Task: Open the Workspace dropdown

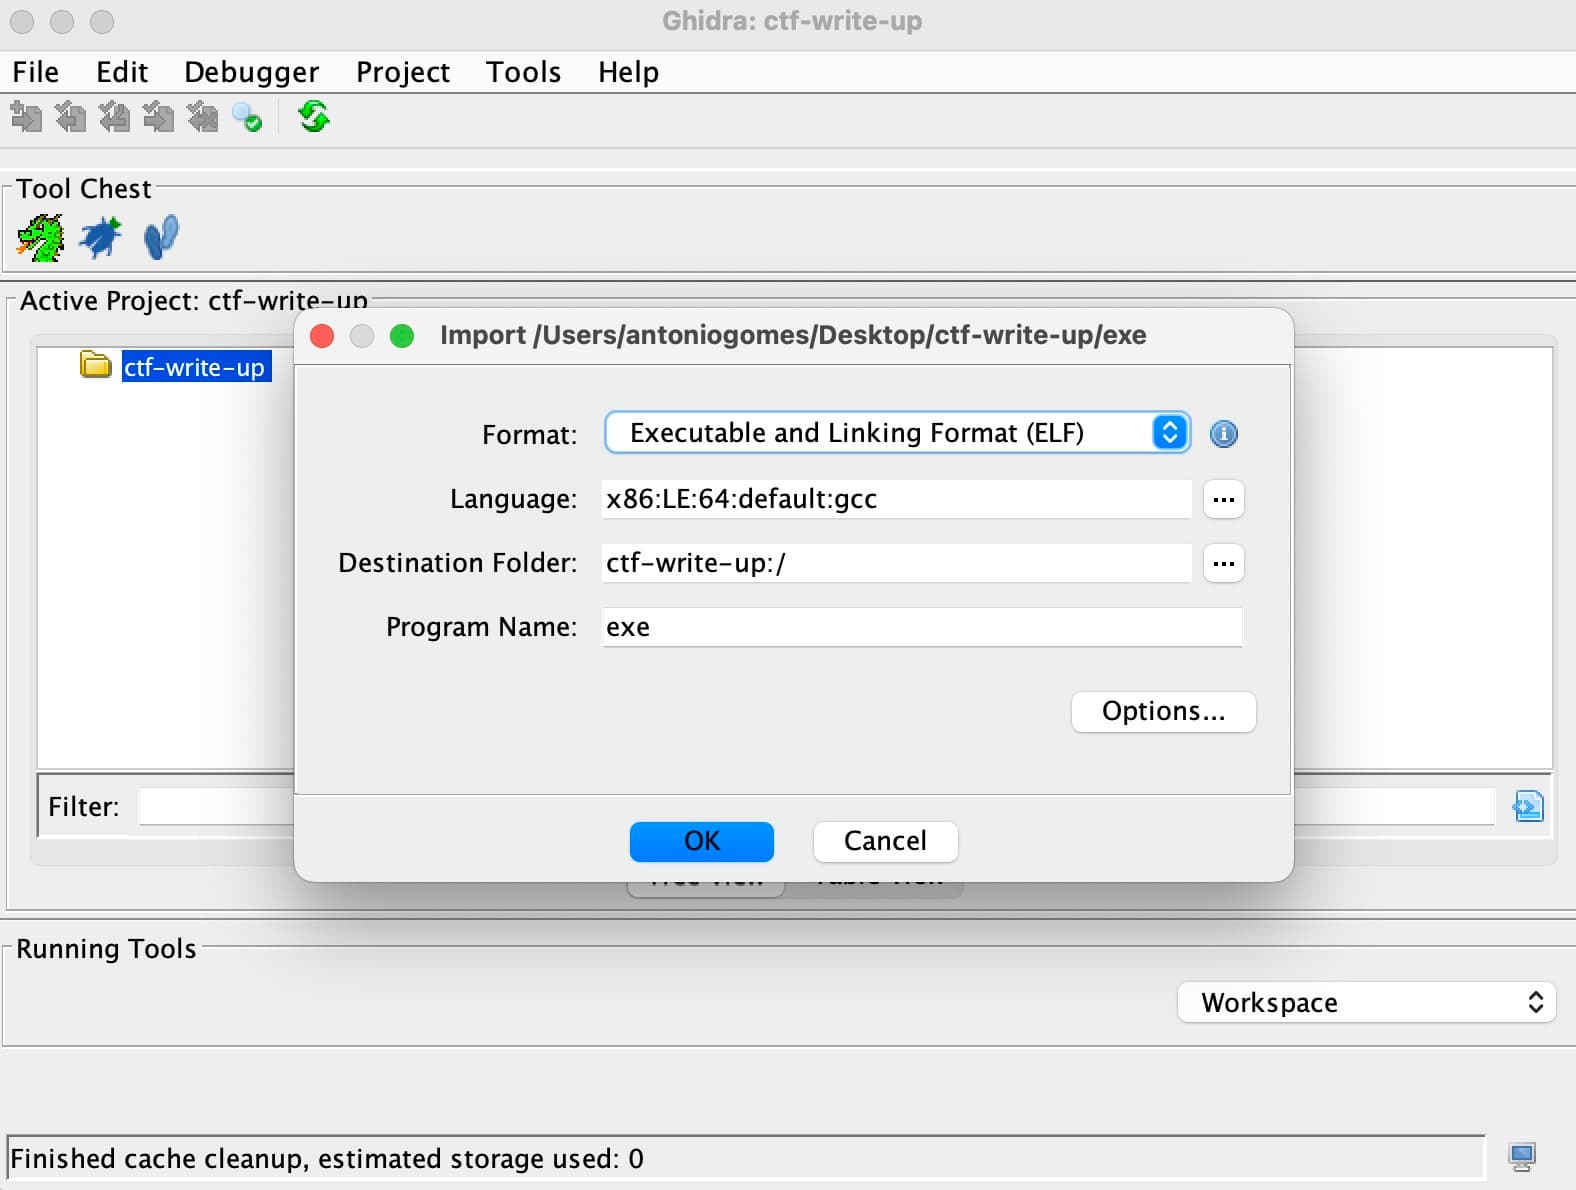Action: pos(1366,1002)
